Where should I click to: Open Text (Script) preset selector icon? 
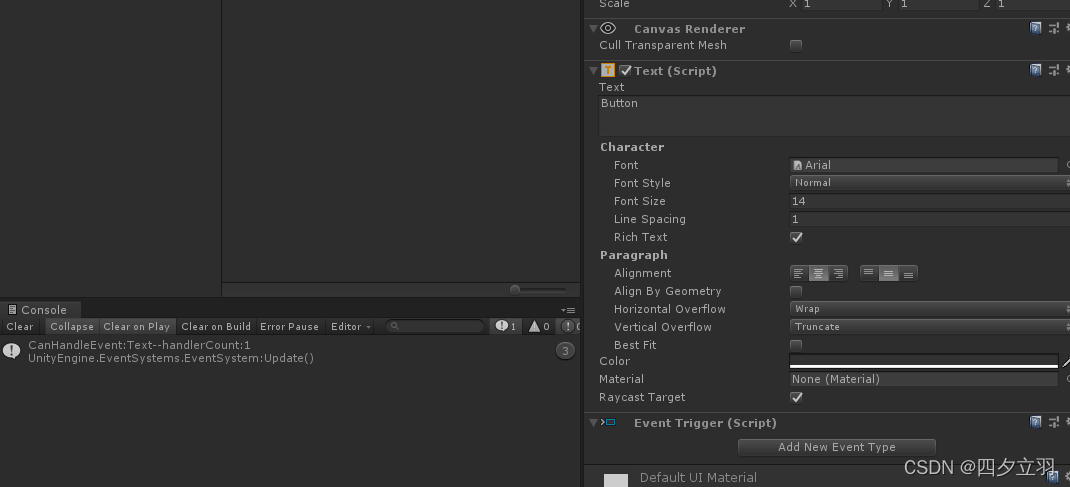[1054, 70]
